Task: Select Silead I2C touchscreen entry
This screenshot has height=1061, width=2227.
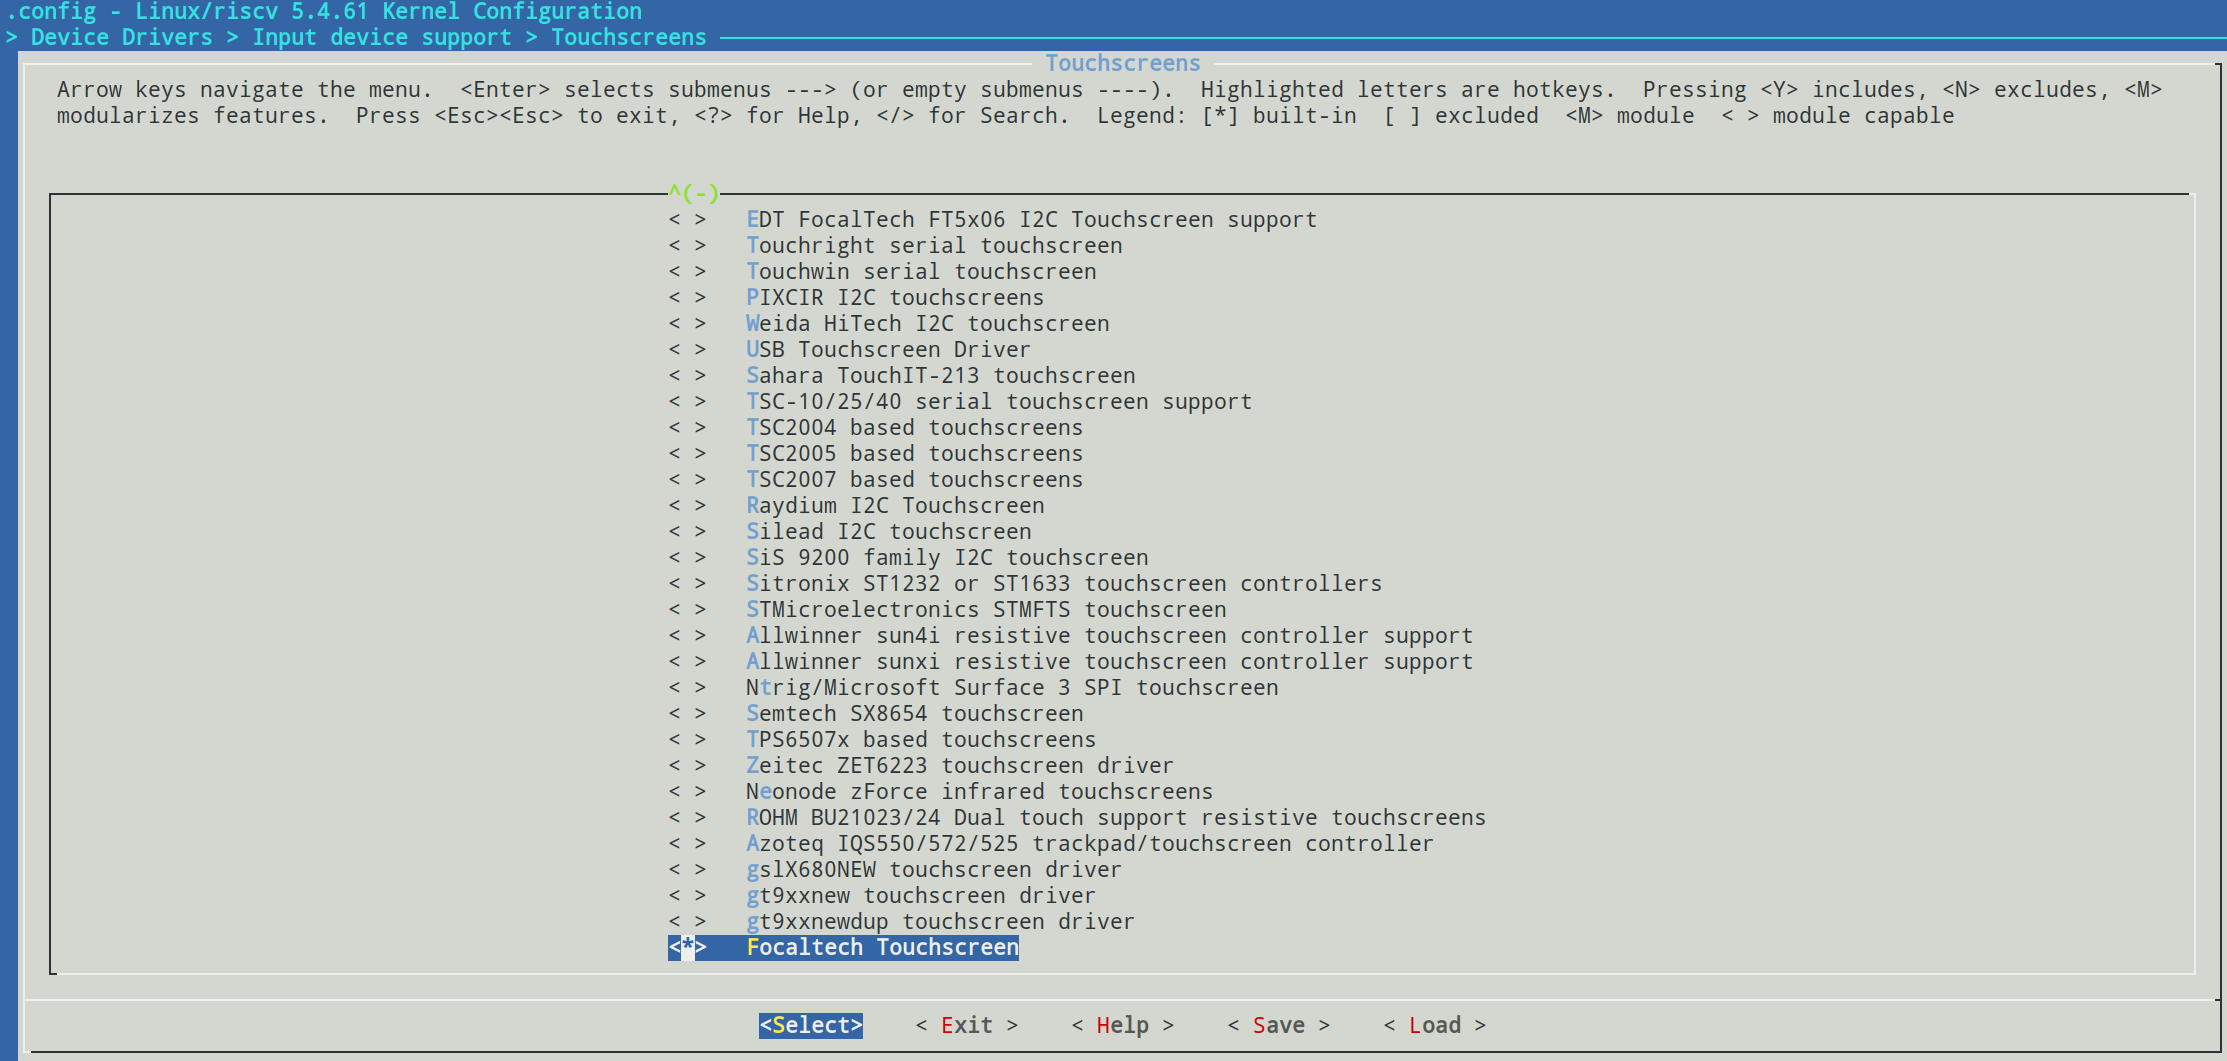Action: [888, 532]
